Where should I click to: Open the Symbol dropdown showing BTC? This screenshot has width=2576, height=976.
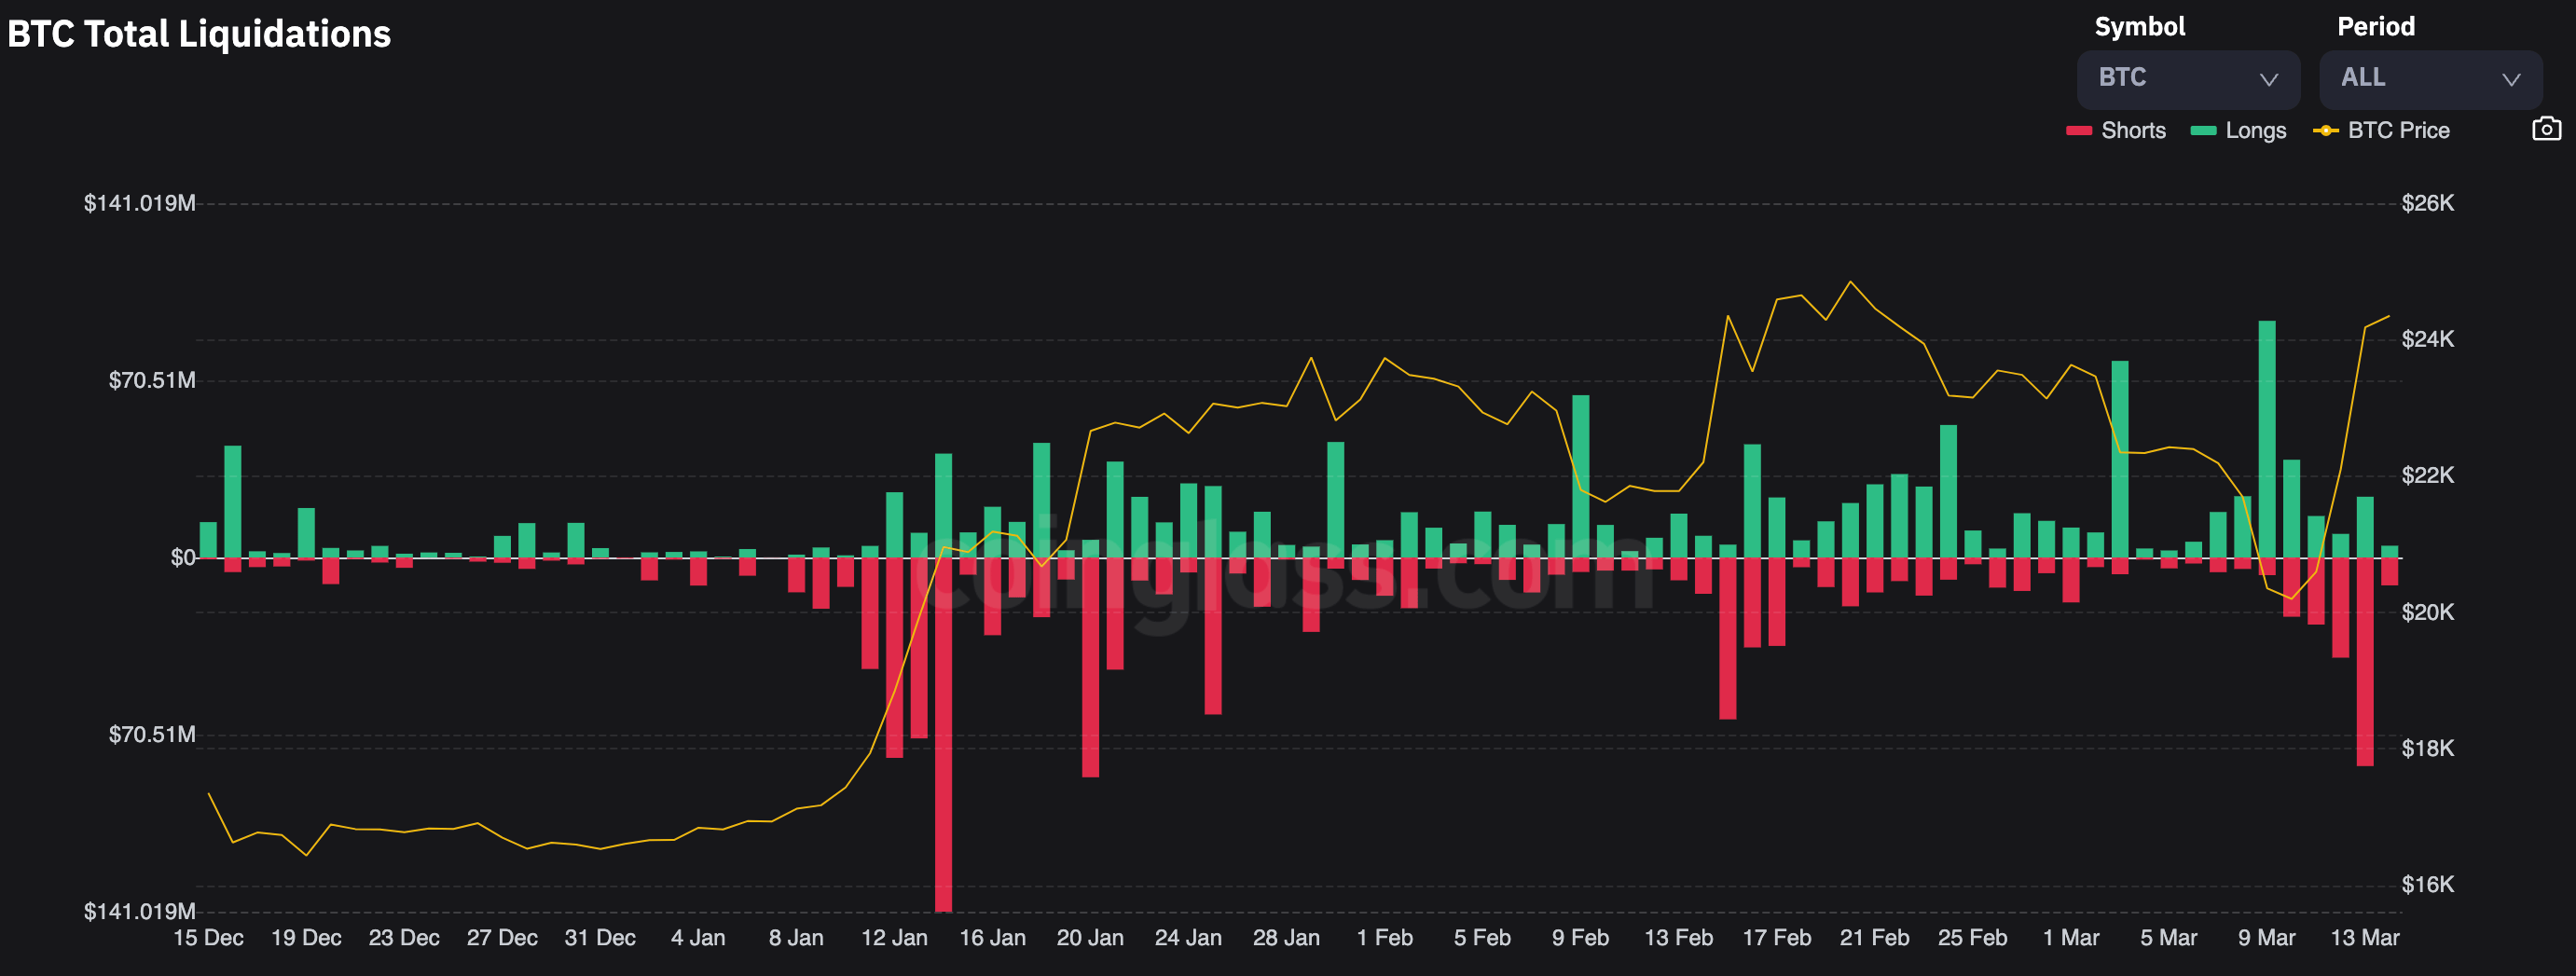tap(2187, 79)
